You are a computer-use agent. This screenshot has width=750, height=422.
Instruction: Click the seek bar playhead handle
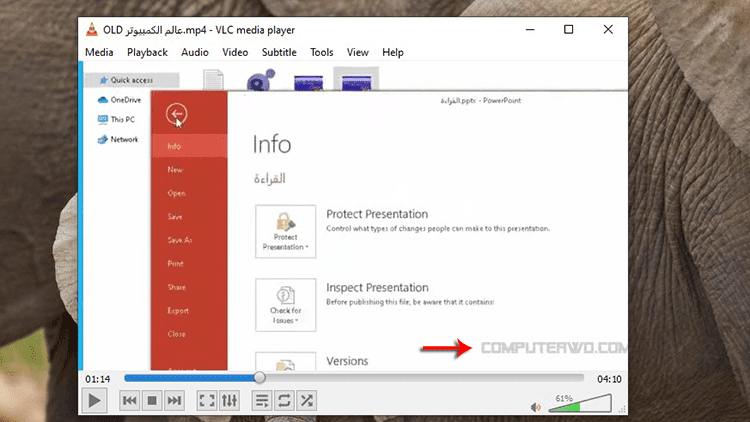(259, 378)
